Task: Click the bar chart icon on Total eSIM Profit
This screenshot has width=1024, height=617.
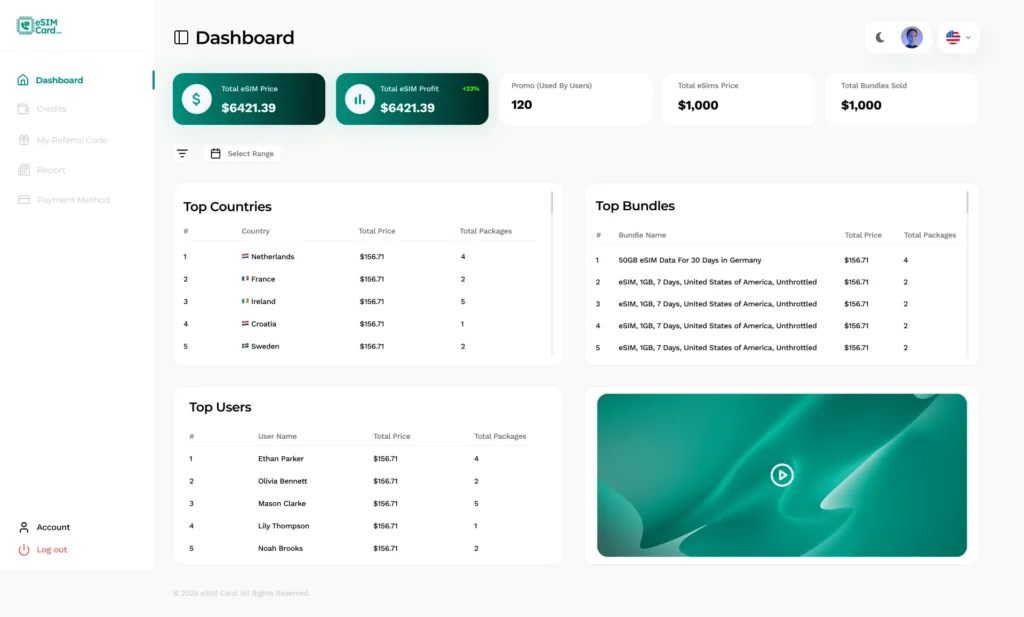Action: [x=359, y=99]
